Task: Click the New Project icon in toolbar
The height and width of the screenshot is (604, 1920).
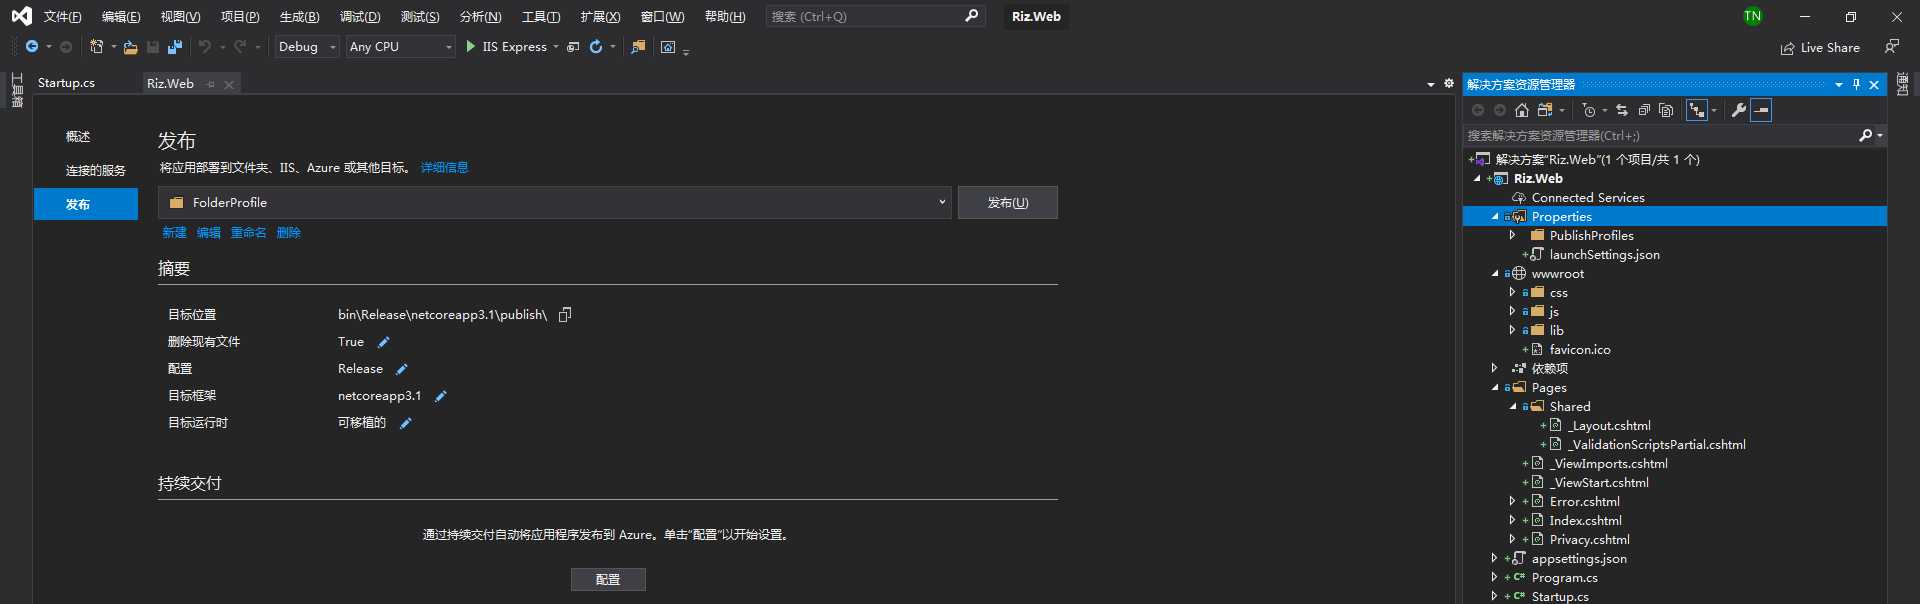Action: click(x=96, y=47)
